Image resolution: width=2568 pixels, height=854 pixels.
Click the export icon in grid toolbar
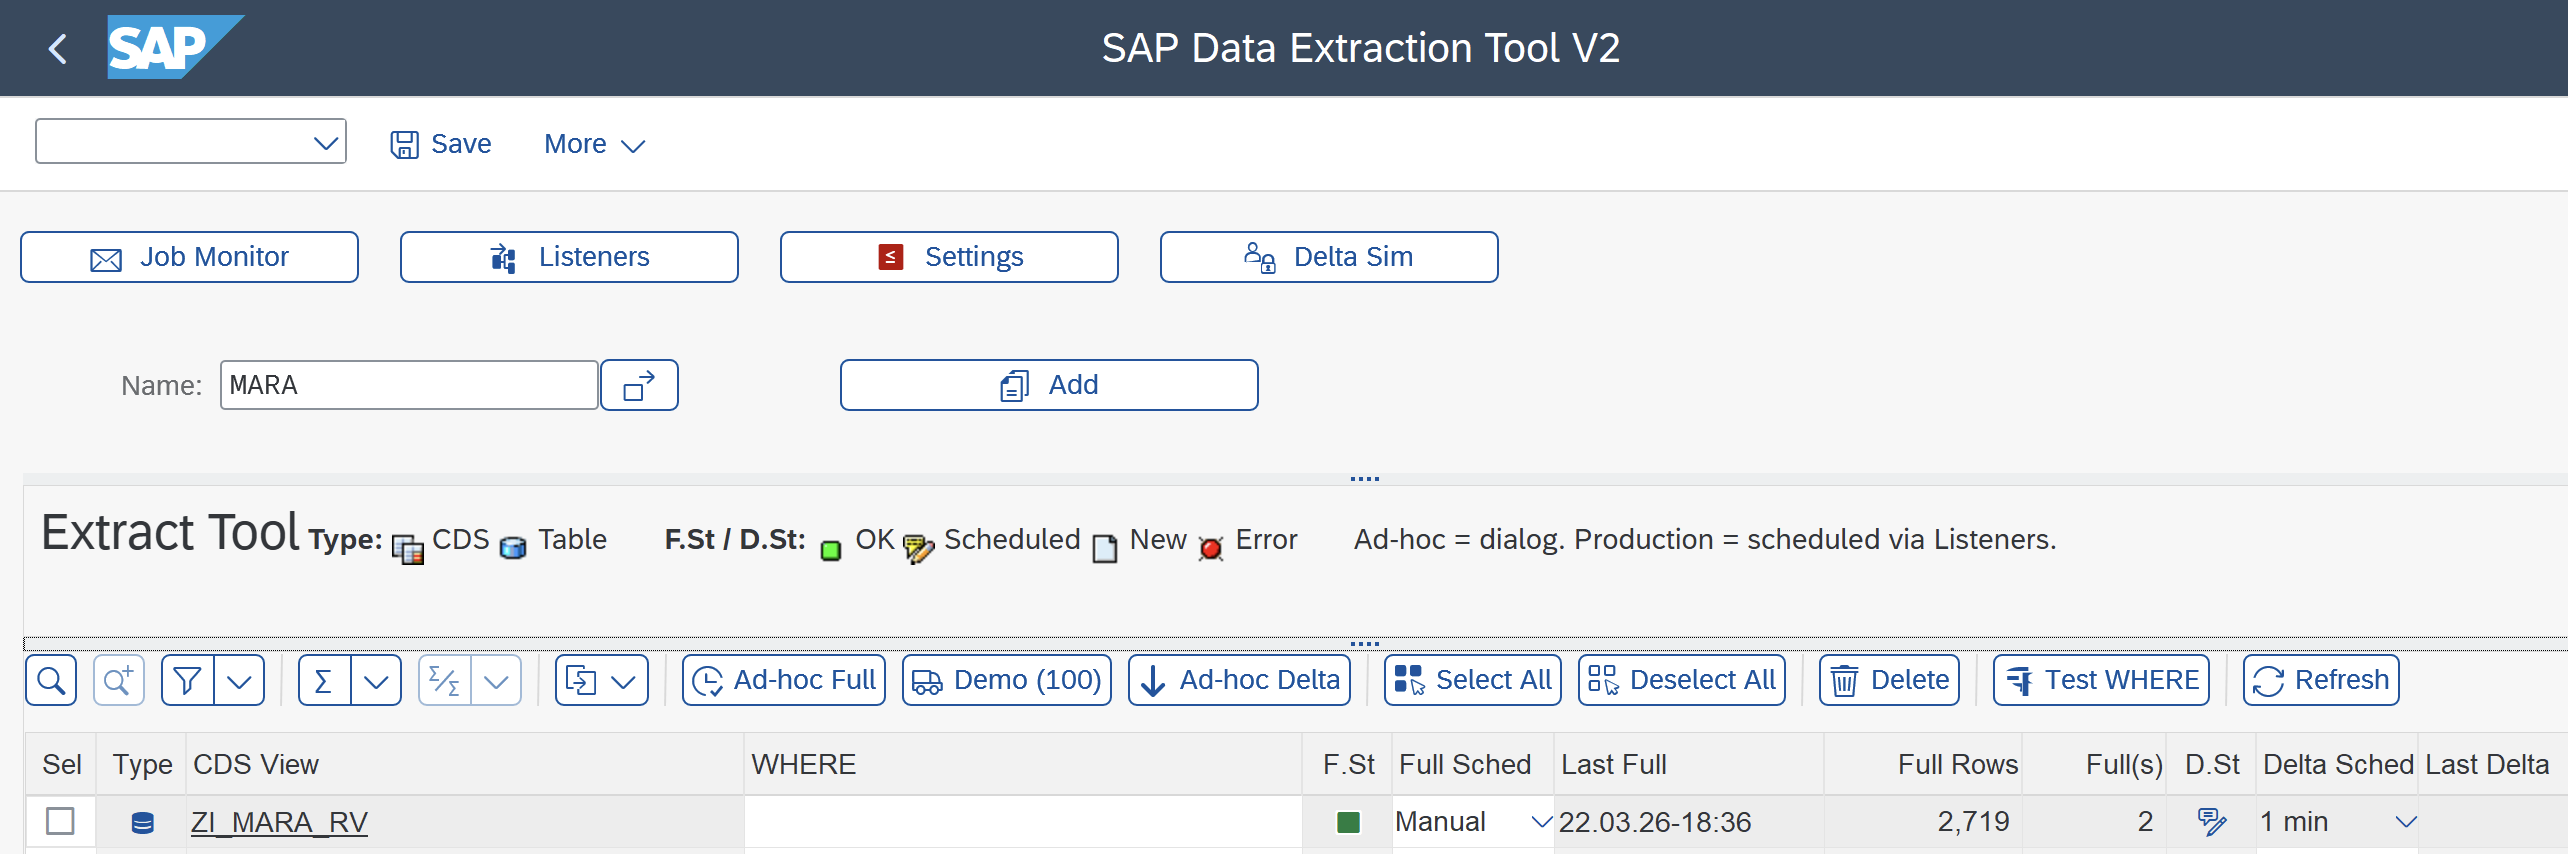click(x=581, y=680)
